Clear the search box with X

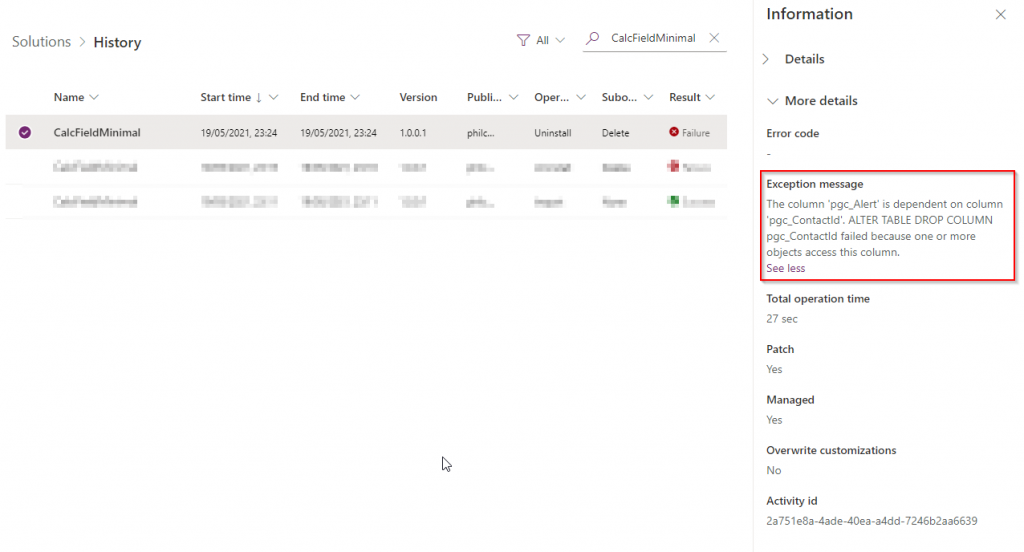[714, 38]
